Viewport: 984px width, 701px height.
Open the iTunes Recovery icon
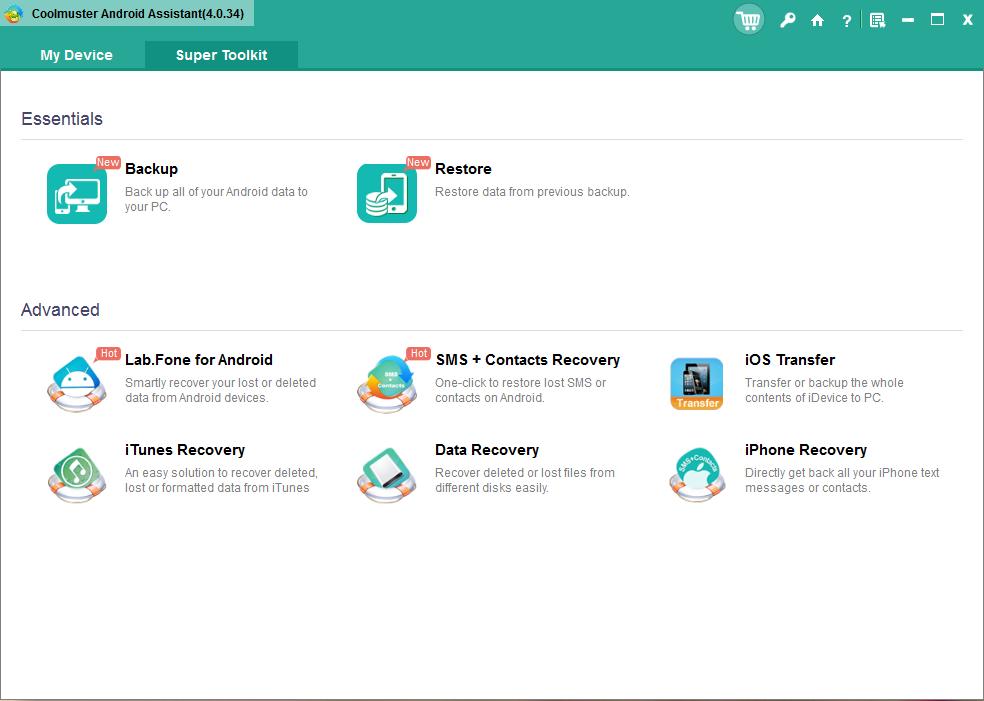point(77,474)
